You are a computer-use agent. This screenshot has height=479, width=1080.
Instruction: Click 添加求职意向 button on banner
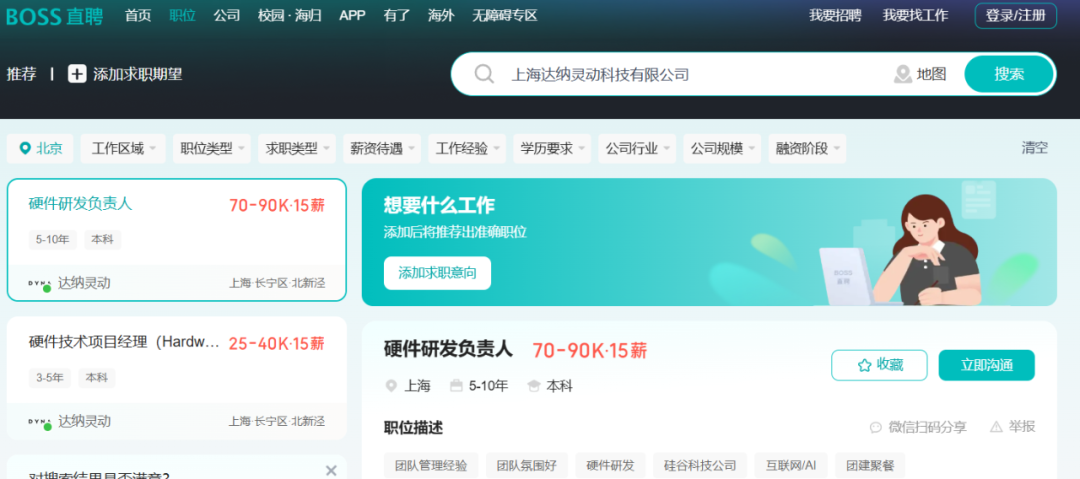(x=437, y=273)
